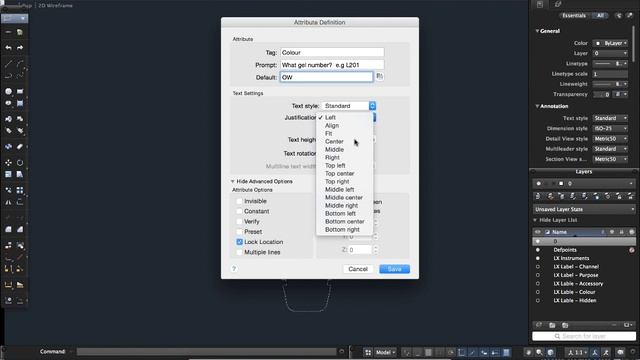
Task: Select the Rotate tool
Action: pyautogui.click(x=20, y=162)
